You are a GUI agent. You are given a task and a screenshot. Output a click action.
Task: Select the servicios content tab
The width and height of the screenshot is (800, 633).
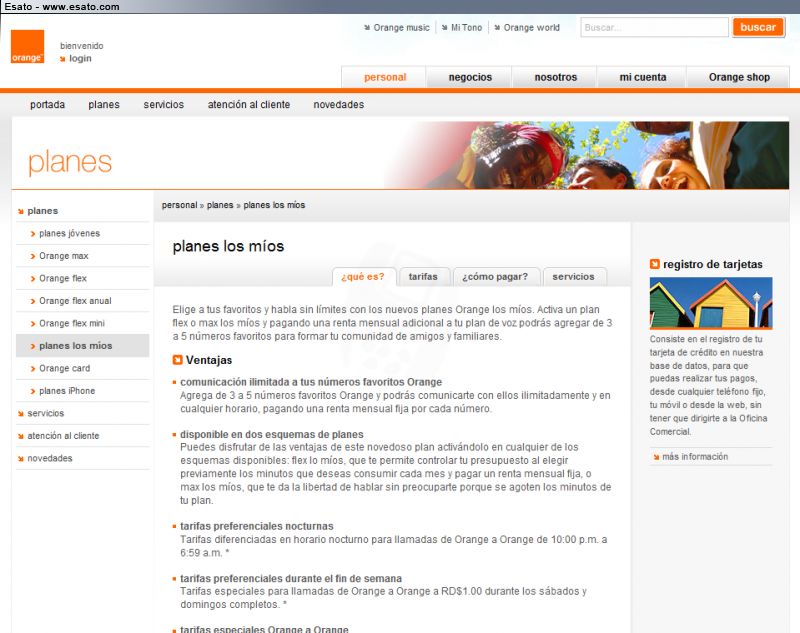click(x=573, y=276)
